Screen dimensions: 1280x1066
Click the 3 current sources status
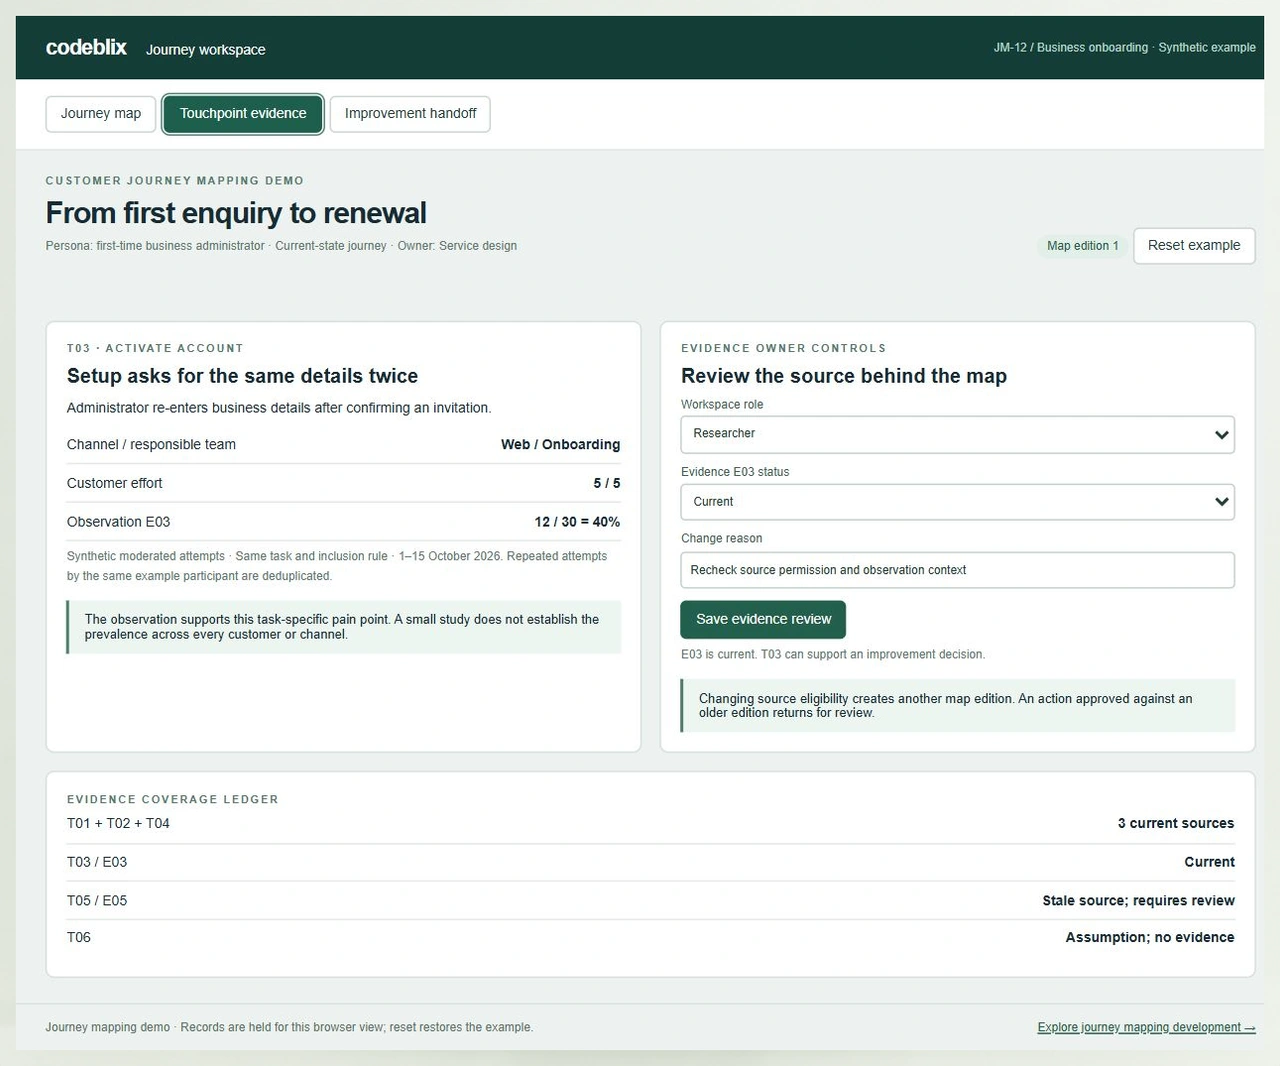(1176, 824)
